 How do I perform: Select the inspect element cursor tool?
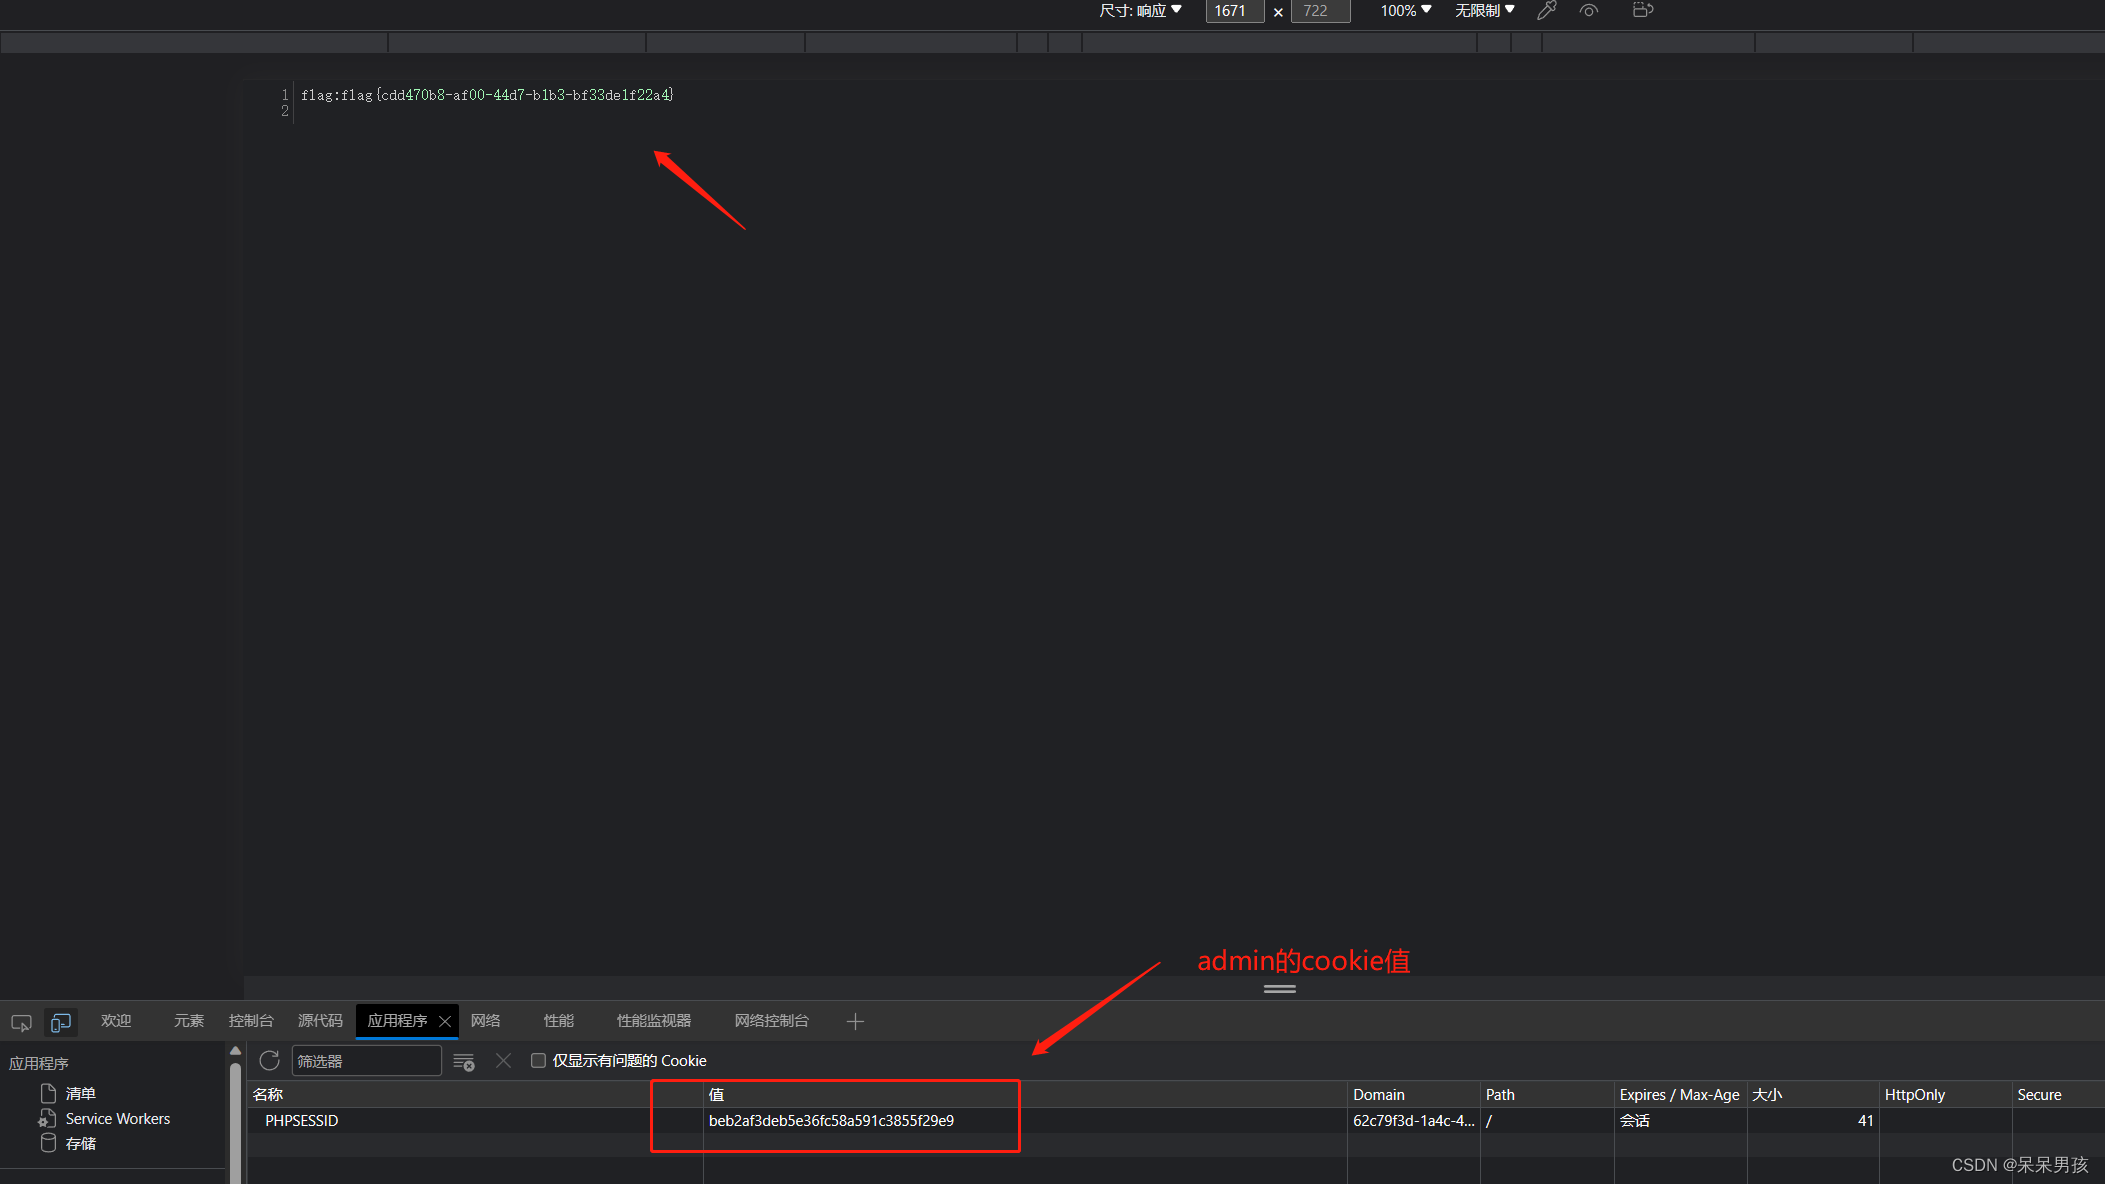21,1022
